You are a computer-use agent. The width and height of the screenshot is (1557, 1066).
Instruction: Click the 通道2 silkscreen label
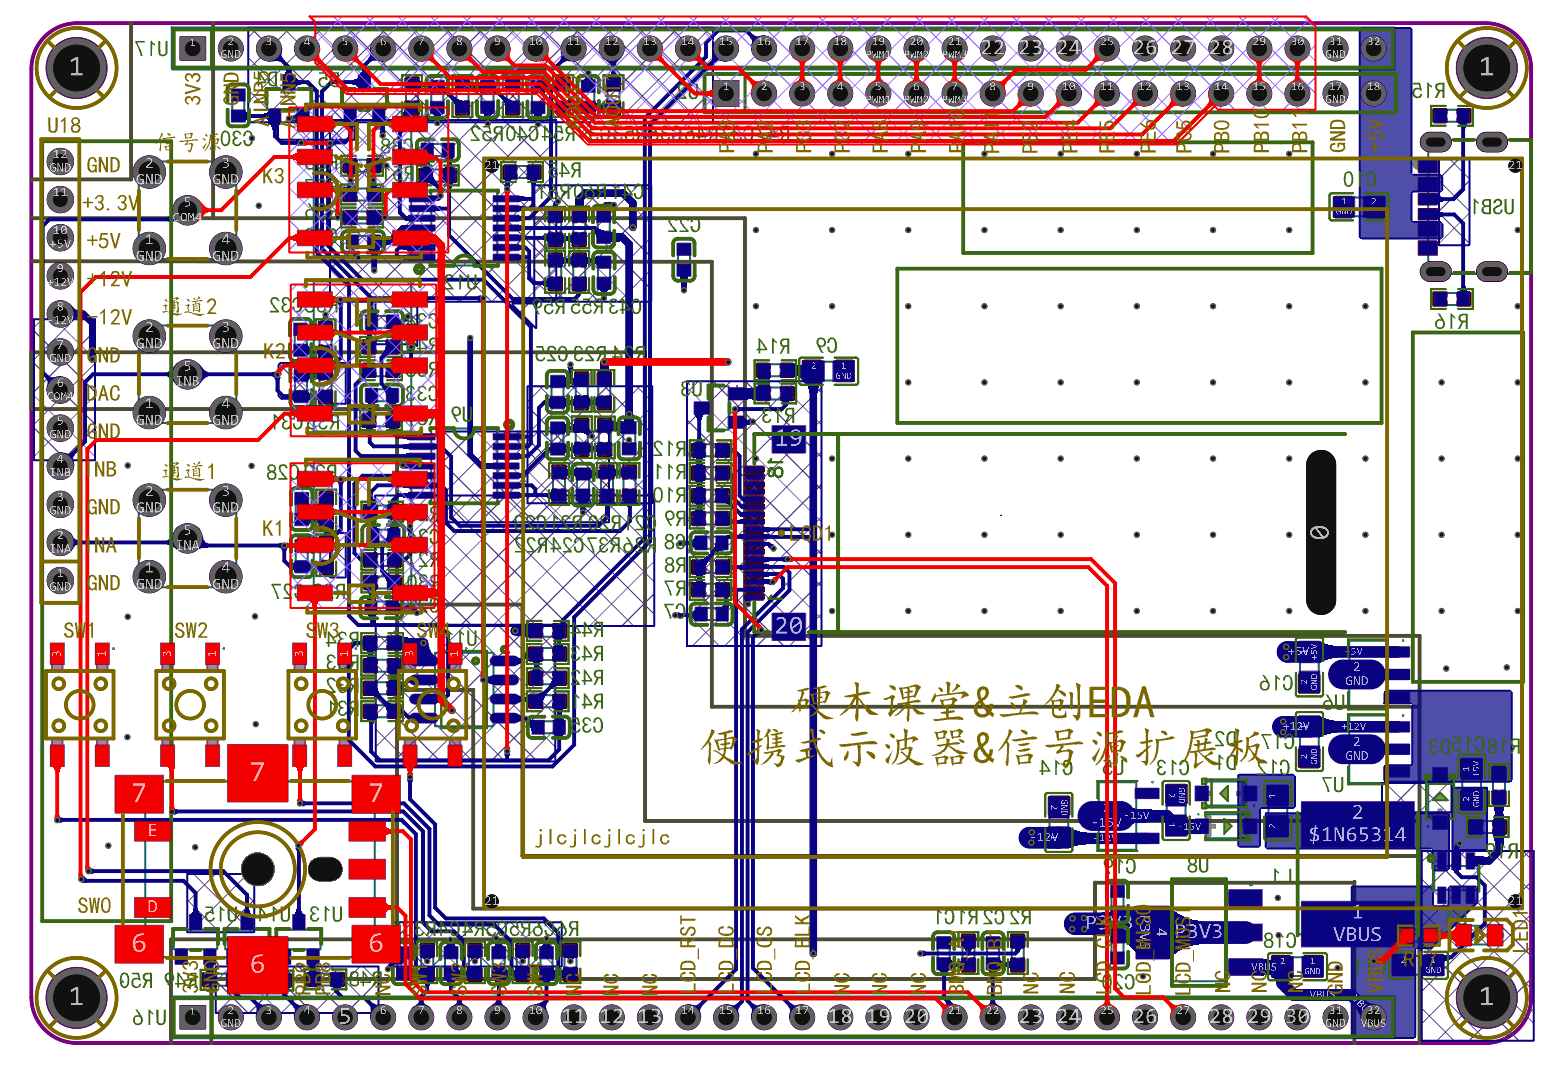pos(190,306)
